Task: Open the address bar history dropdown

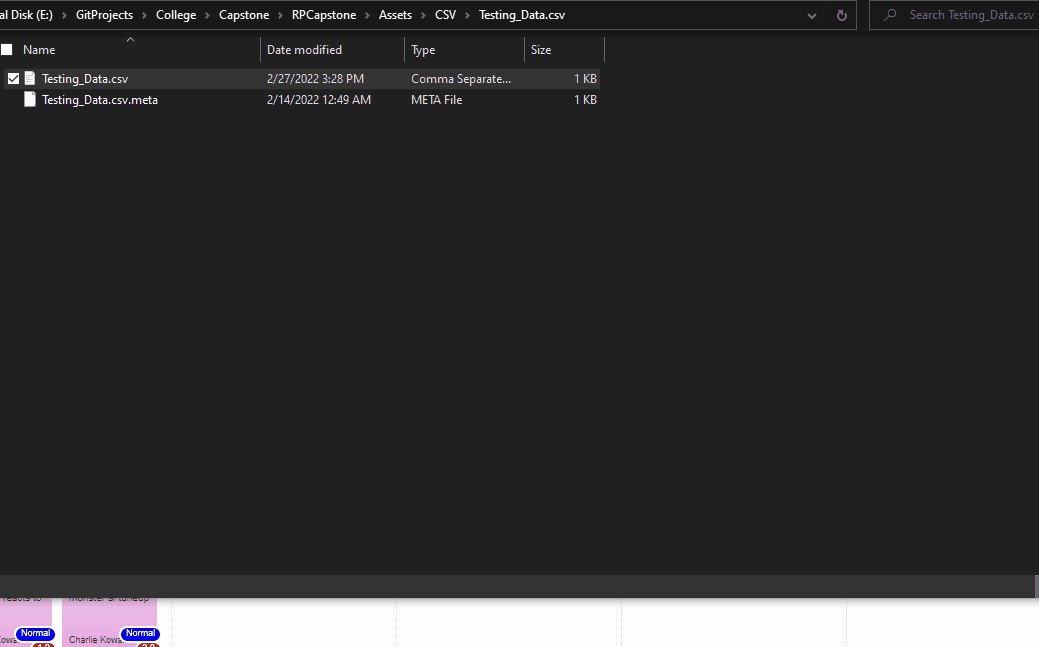Action: (x=812, y=15)
